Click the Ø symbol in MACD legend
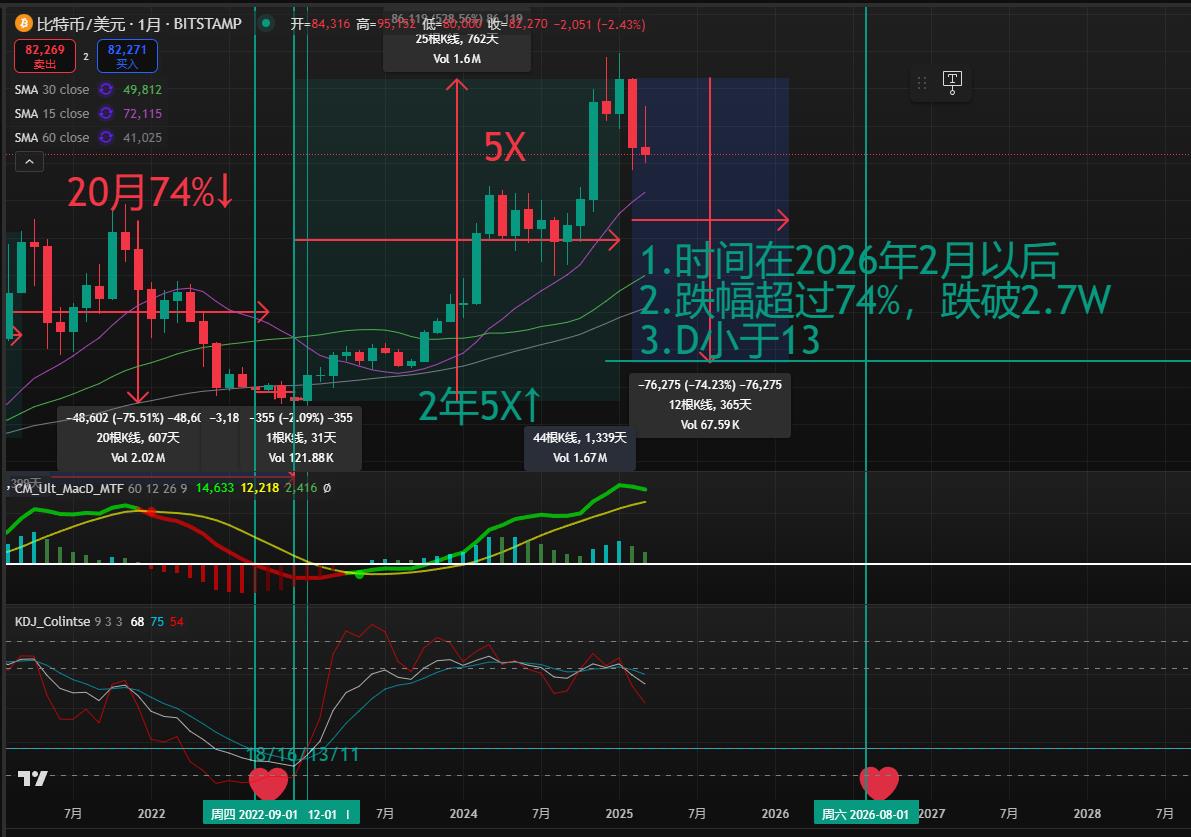The image size is (1191, 837). [x=327, y=488]
